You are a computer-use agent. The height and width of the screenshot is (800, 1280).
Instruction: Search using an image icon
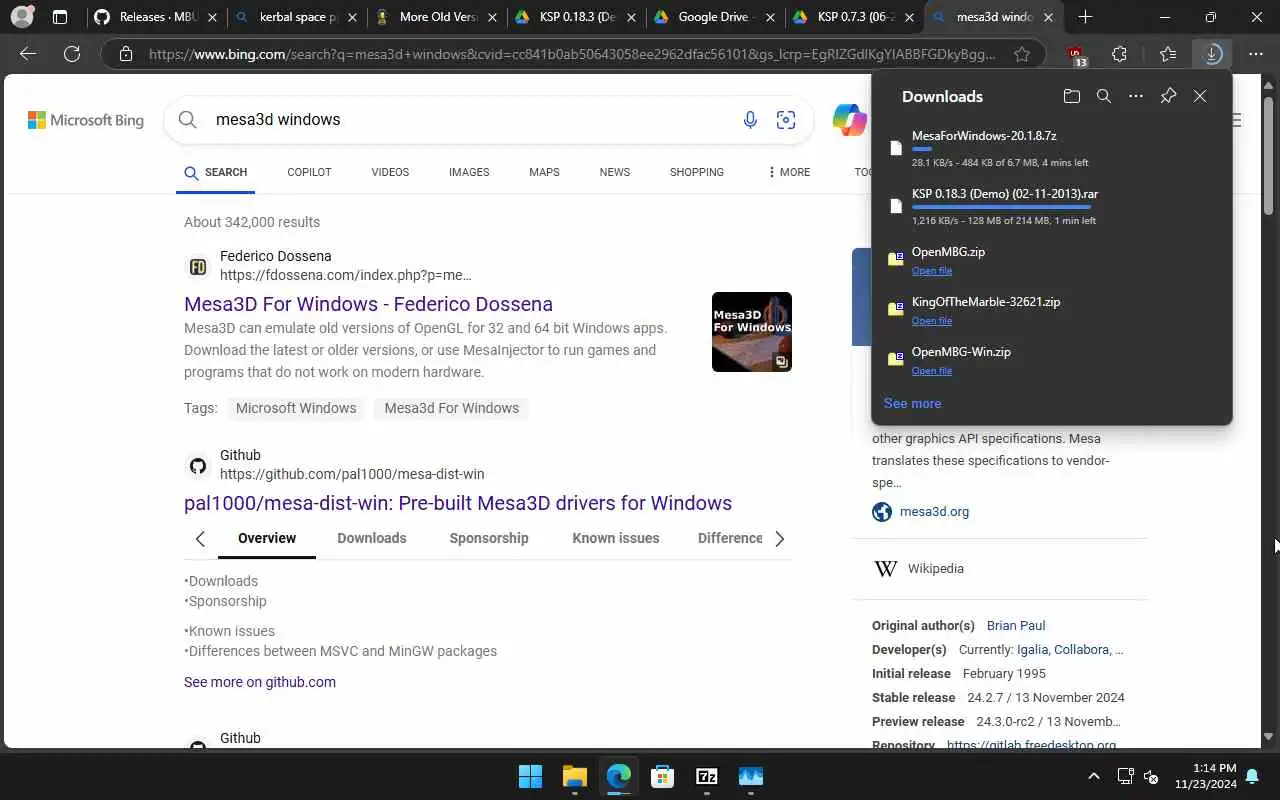click(x=786, y=120)
